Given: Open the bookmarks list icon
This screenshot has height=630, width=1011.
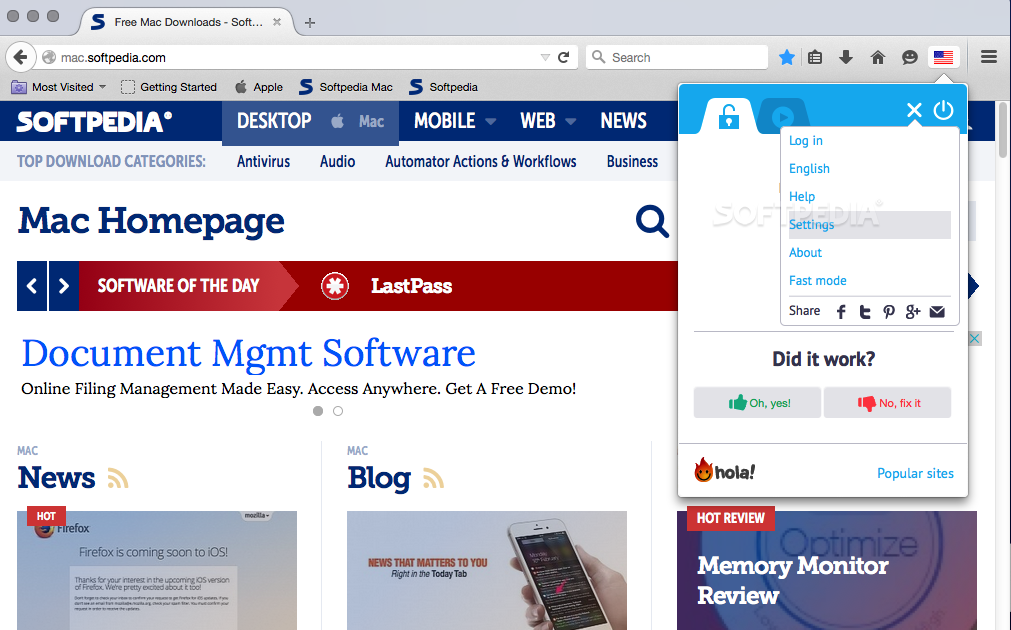Looking at the screenshot, I should 815,57.
